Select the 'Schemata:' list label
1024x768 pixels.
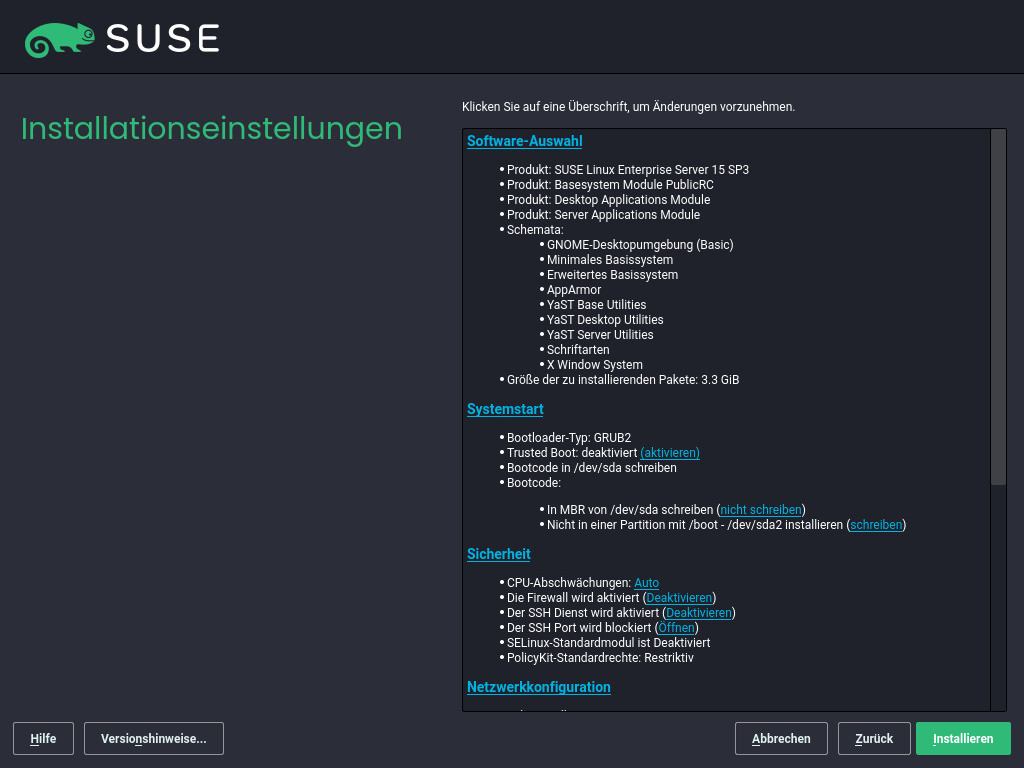point(535,230)
